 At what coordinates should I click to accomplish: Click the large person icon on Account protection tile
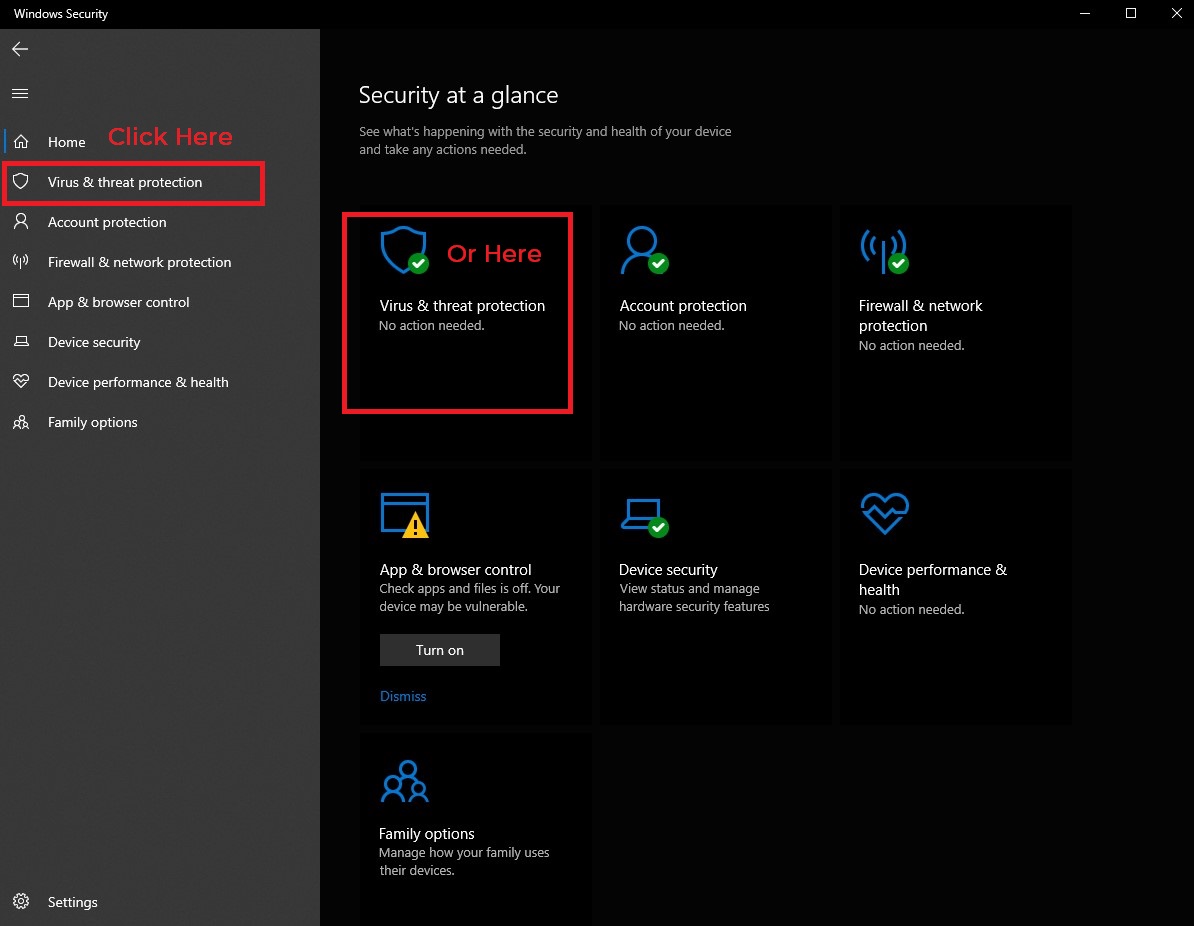pyautogui.click(x=644, y=250)
